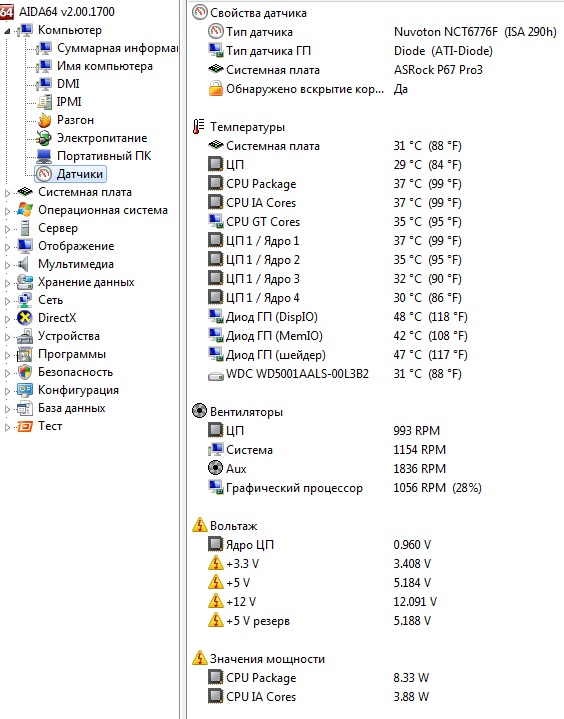Expand the Отображение tree node
The height and width of the screenshot is (719, 564).
pos(7,248)
